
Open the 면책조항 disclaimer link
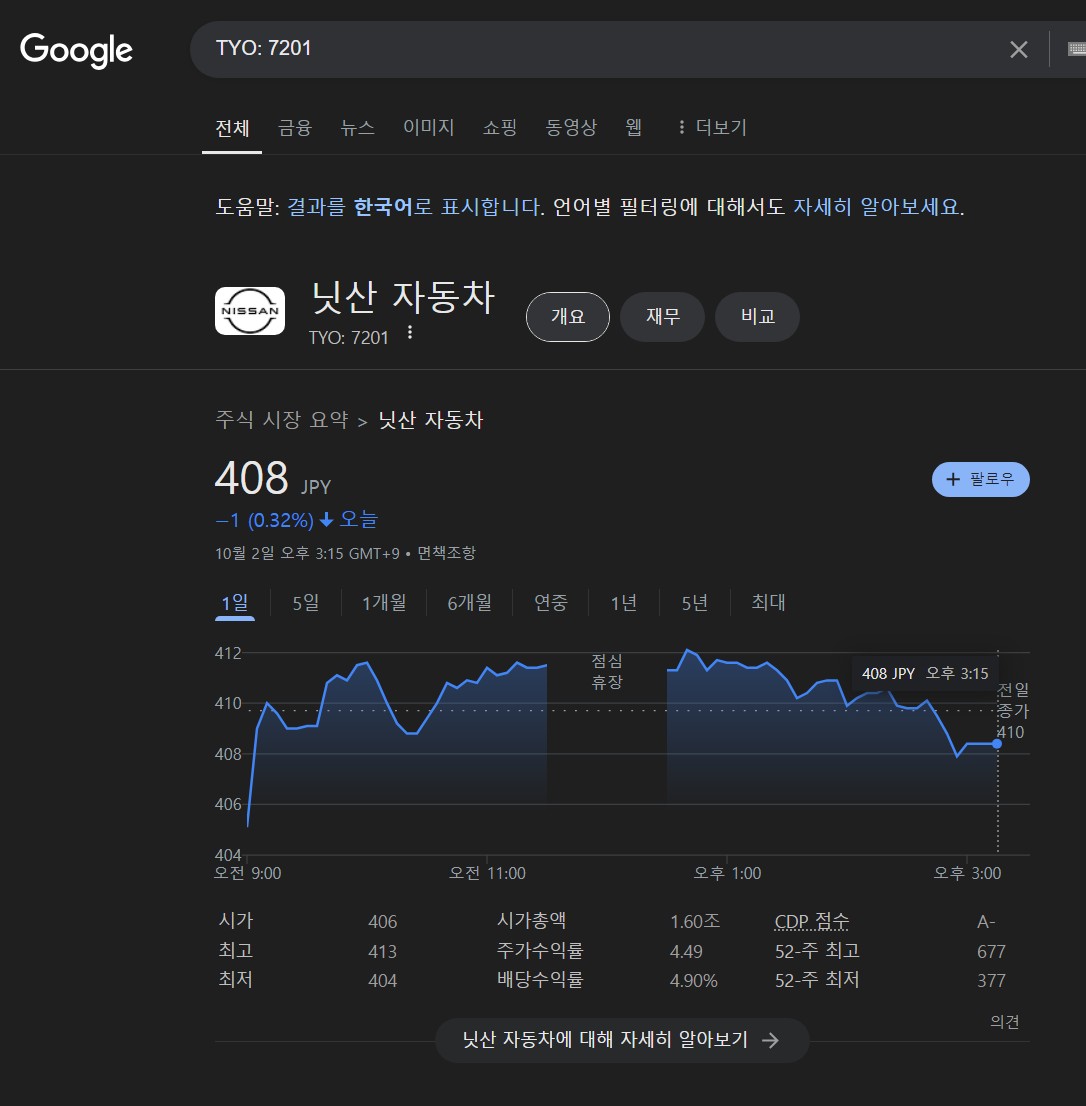tap(446, 553)
